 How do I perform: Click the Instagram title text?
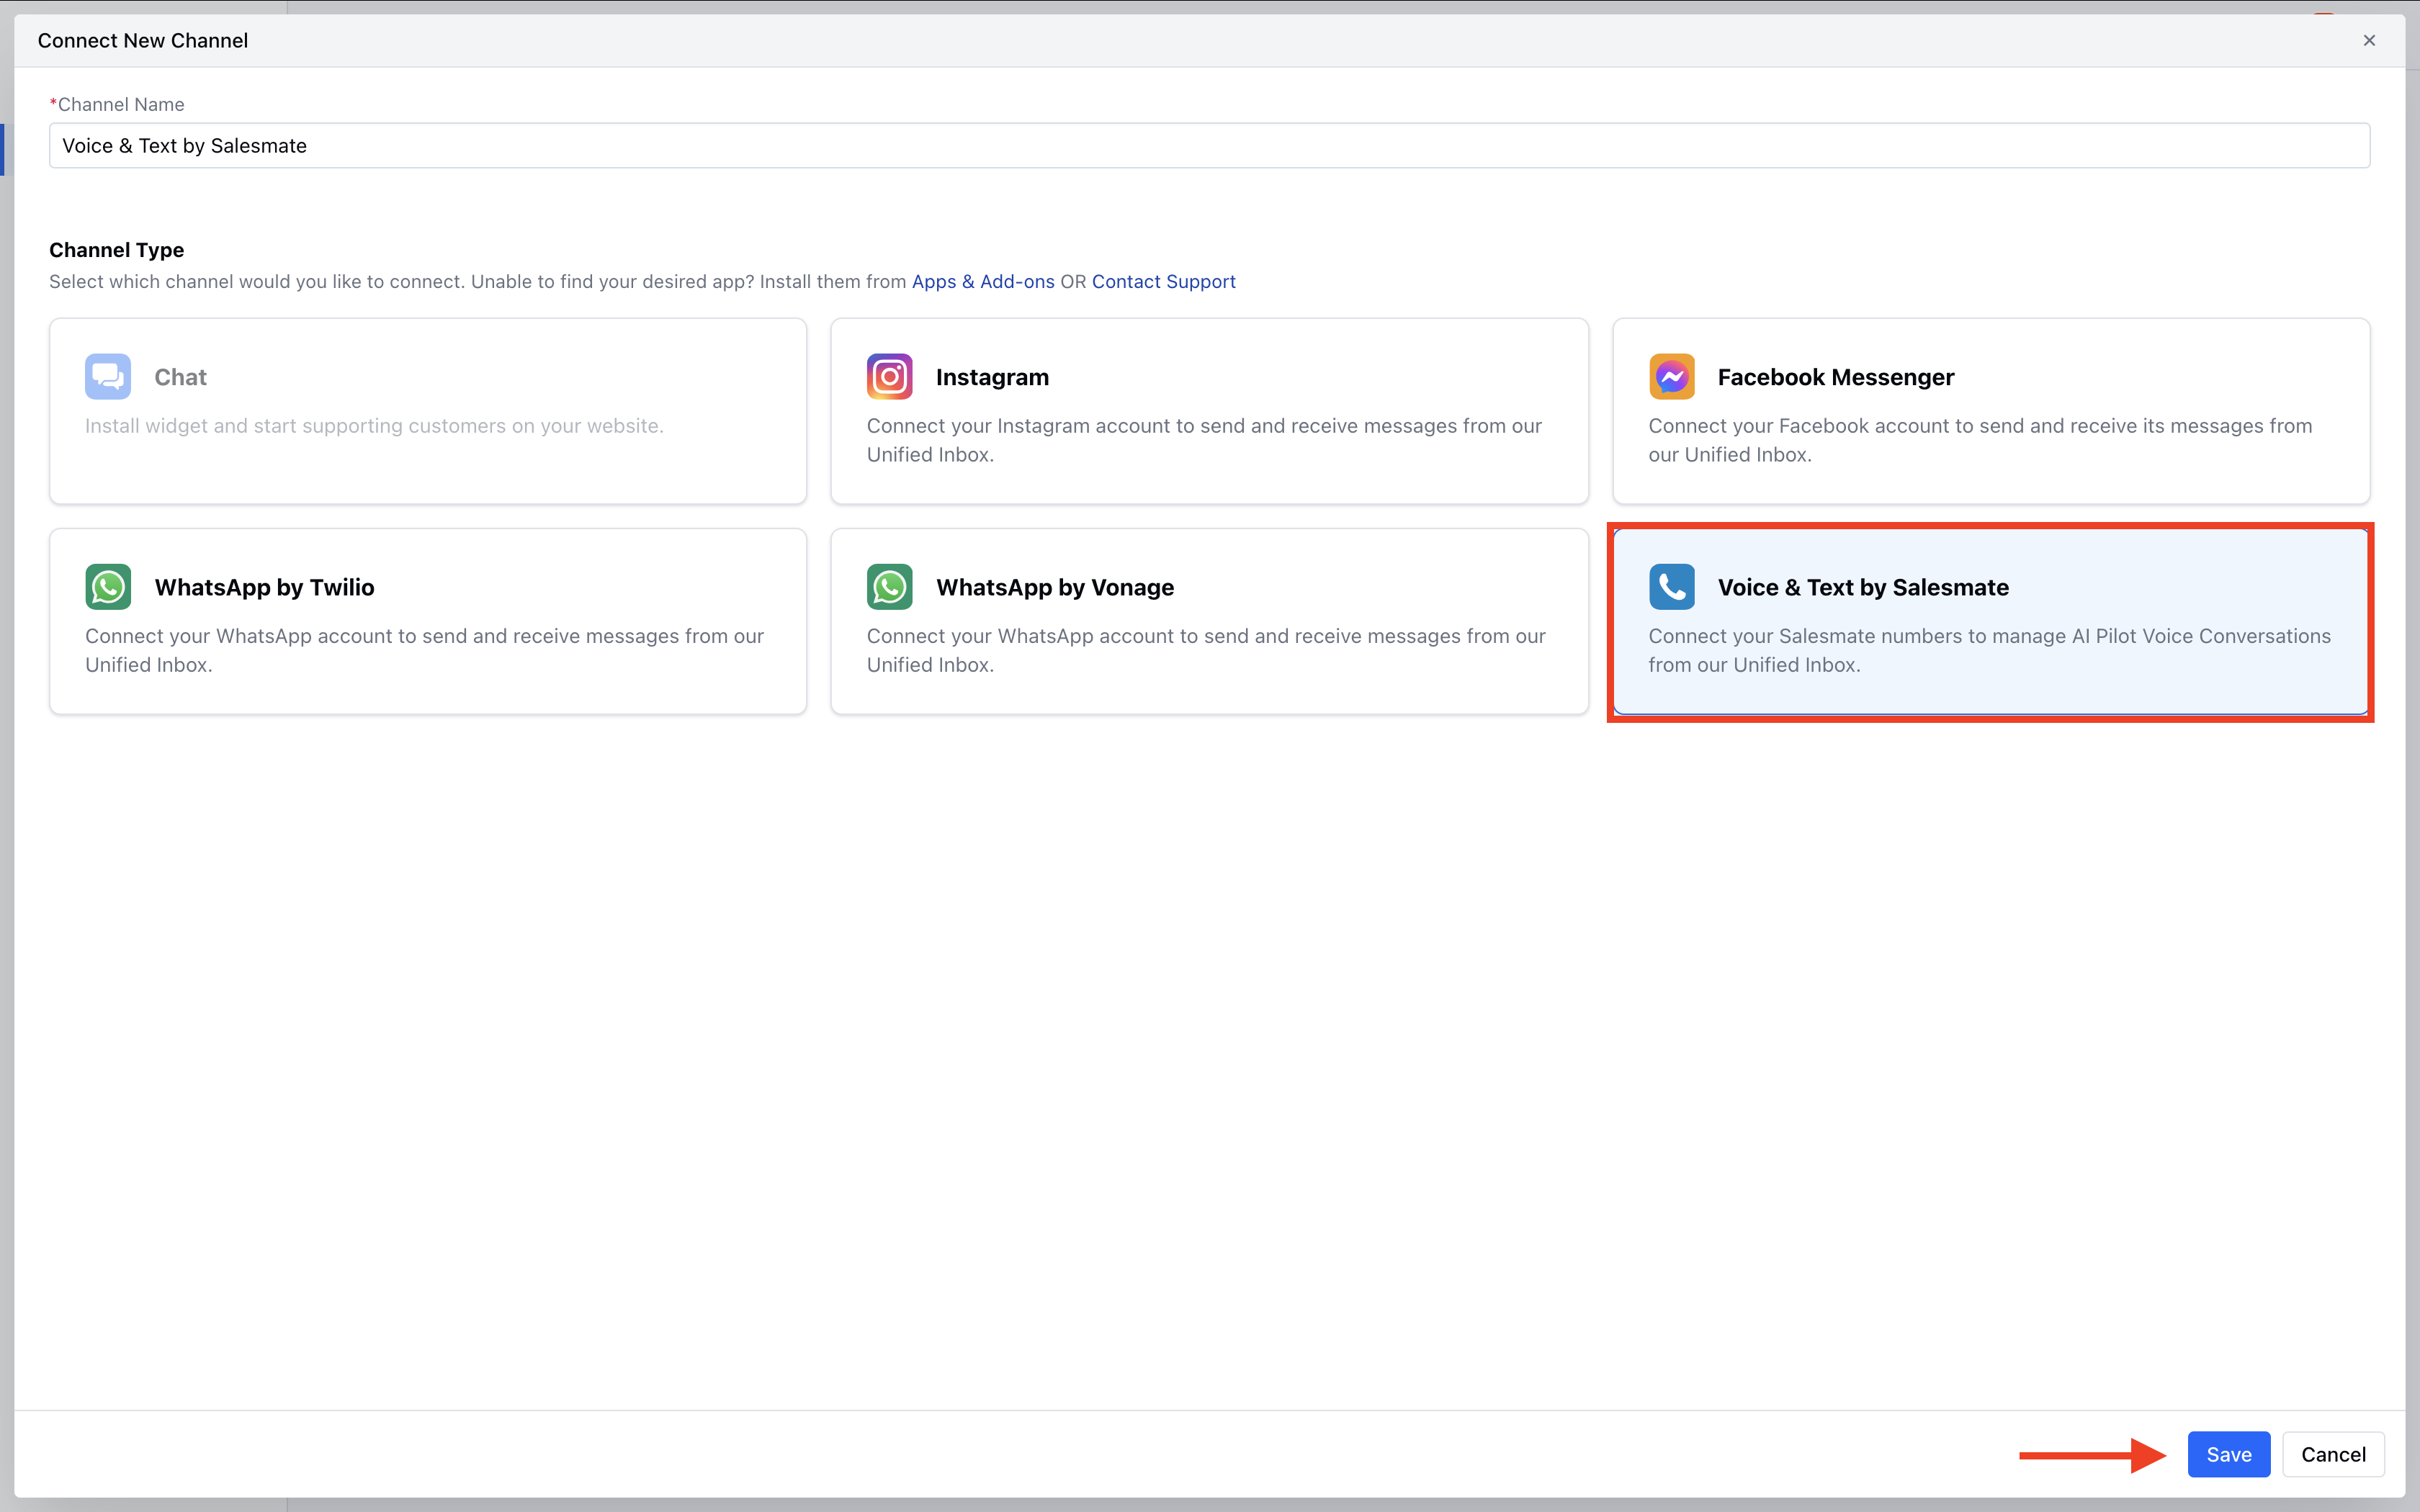point(992,377)
